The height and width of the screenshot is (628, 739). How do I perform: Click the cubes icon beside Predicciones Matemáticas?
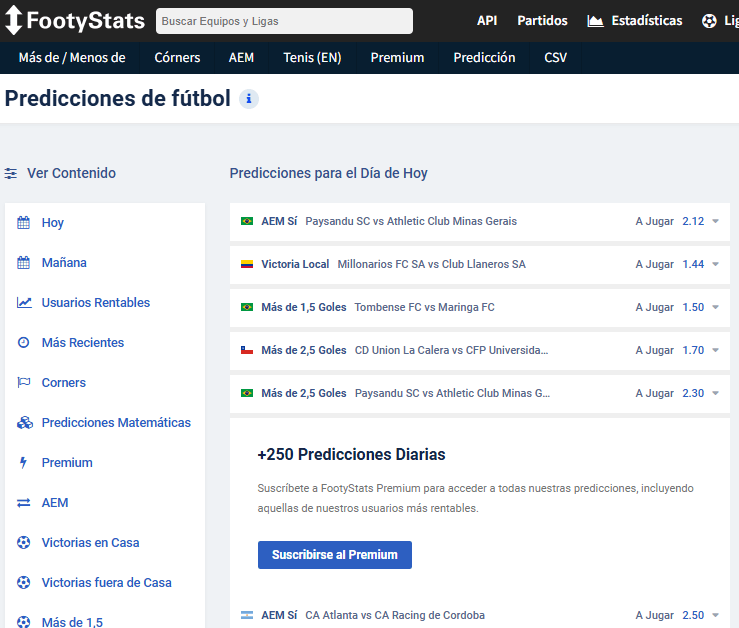coord(25,422)
